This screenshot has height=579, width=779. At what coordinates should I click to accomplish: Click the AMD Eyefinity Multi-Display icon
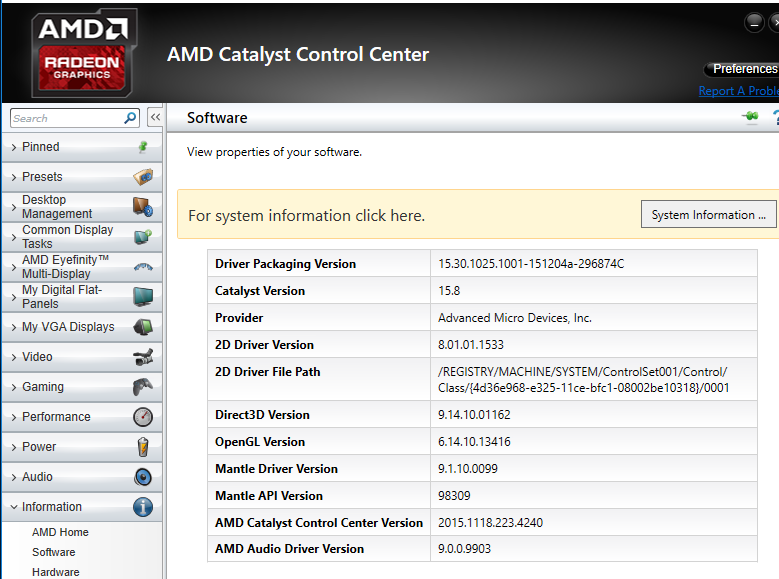click(143, 267)
